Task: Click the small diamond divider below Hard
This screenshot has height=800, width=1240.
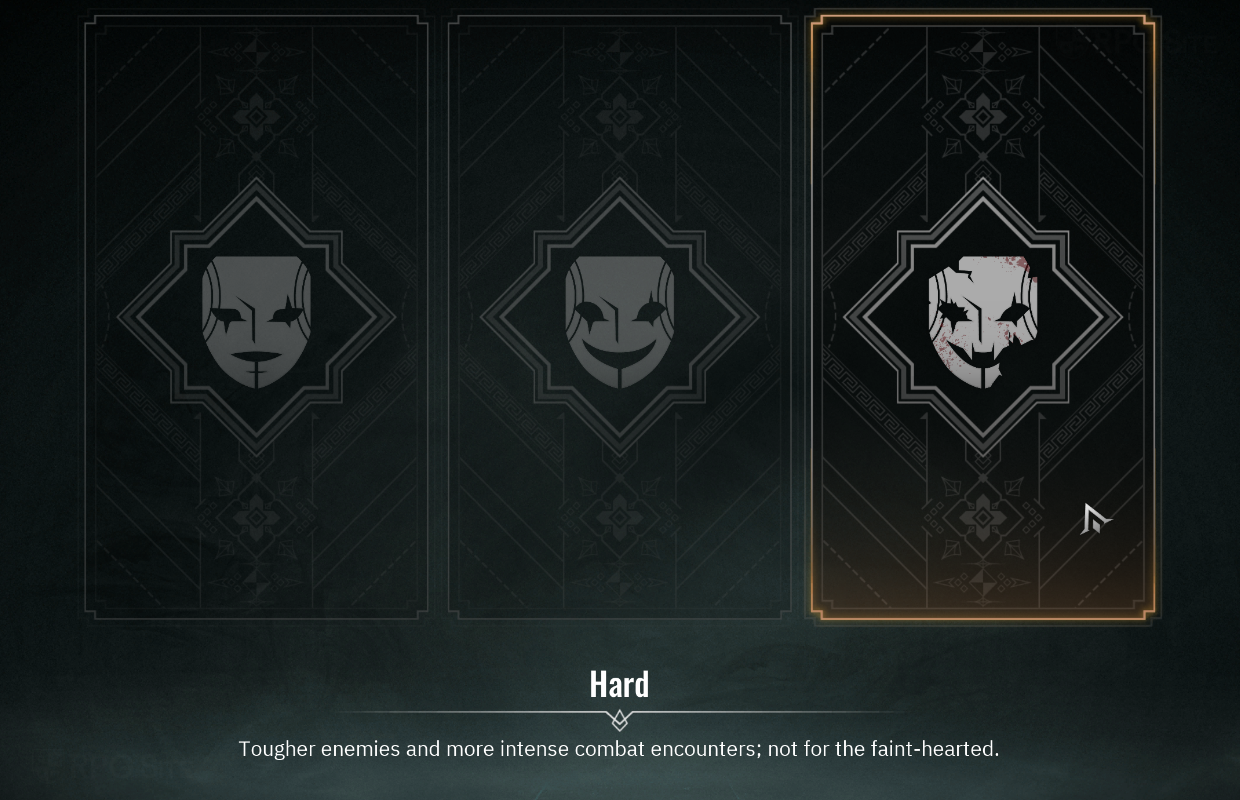Action: (x=620, y=719)
